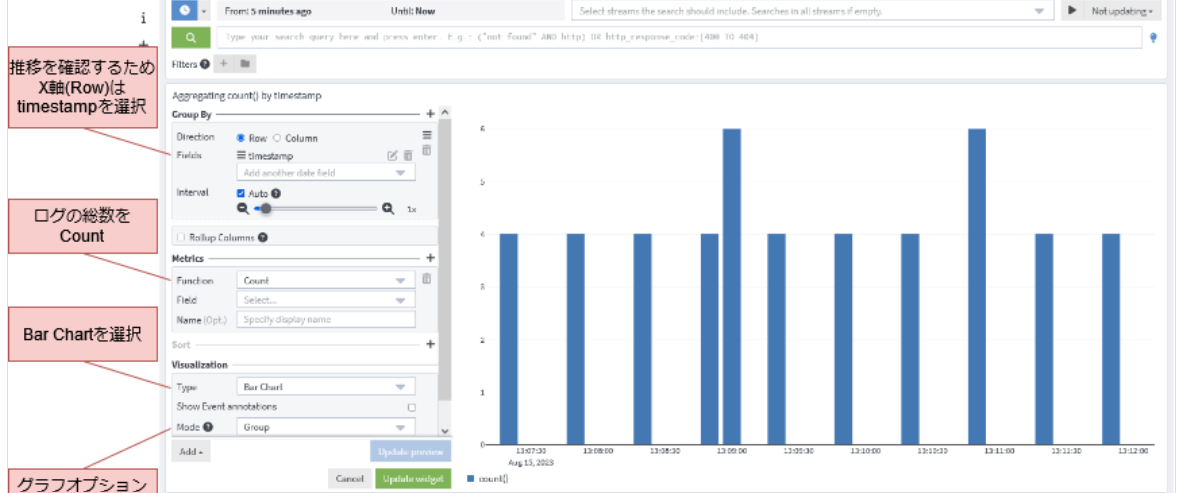The width and height of the screenshot is (1177, 493).
Task: Select the Column direction radio button
Action: [x=278, y=138]
